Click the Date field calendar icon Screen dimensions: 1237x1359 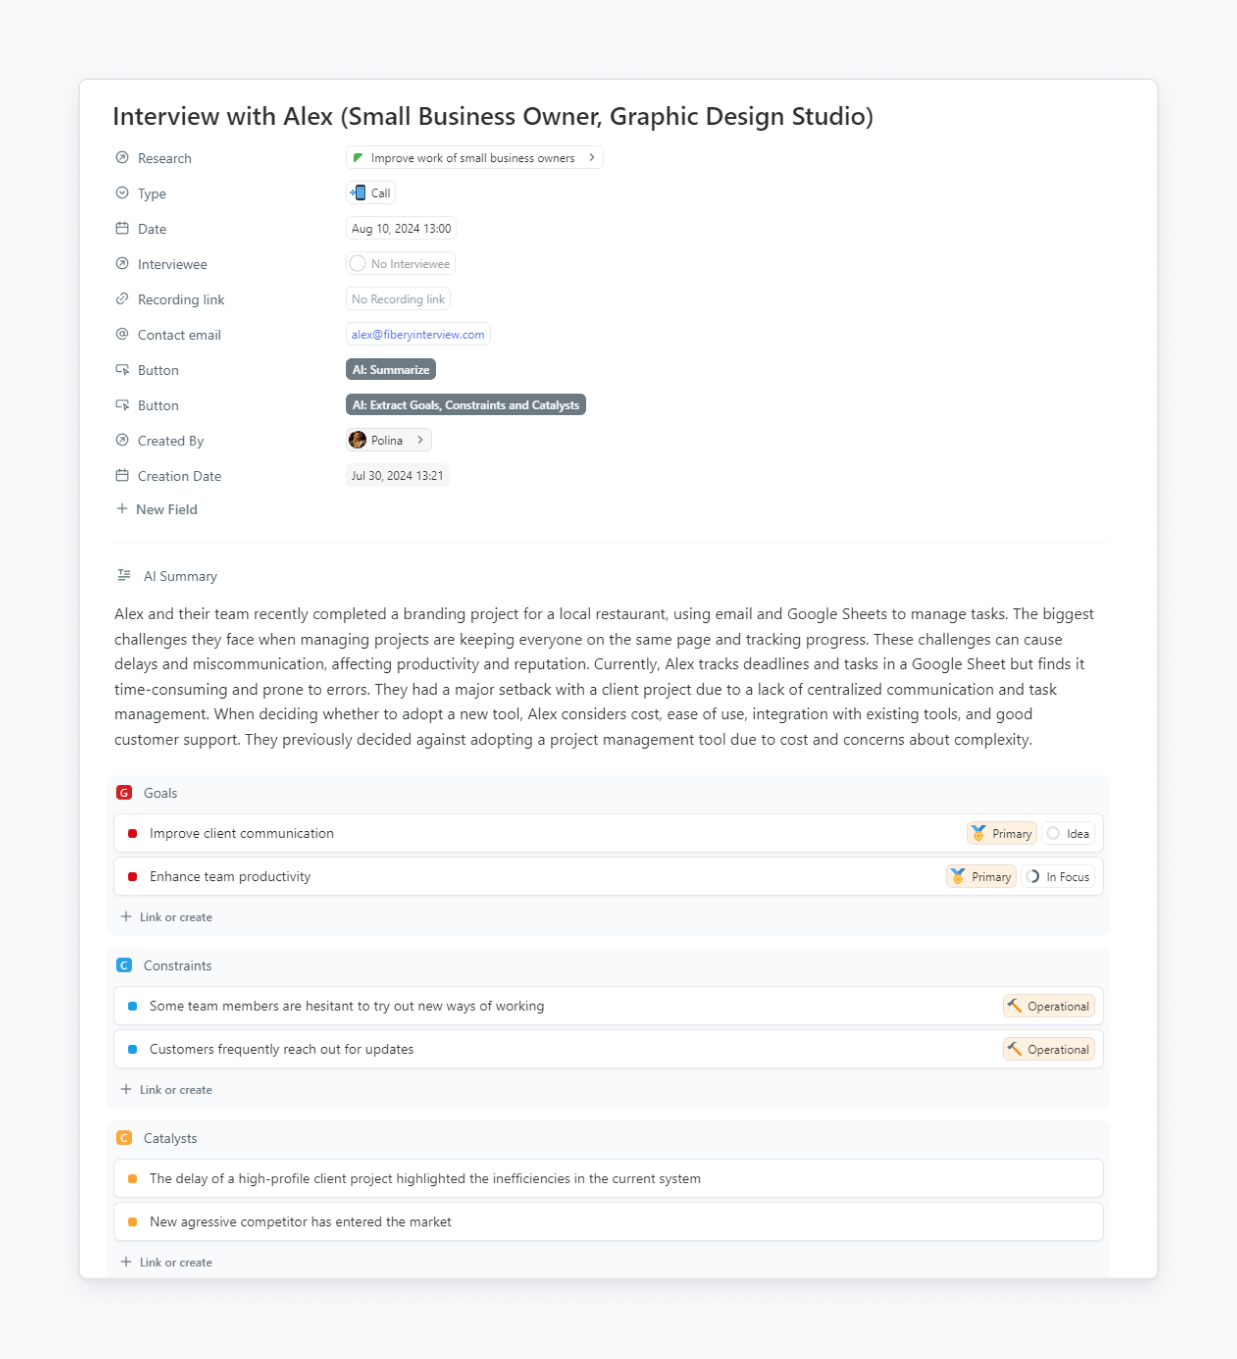[x=122, y=229]
